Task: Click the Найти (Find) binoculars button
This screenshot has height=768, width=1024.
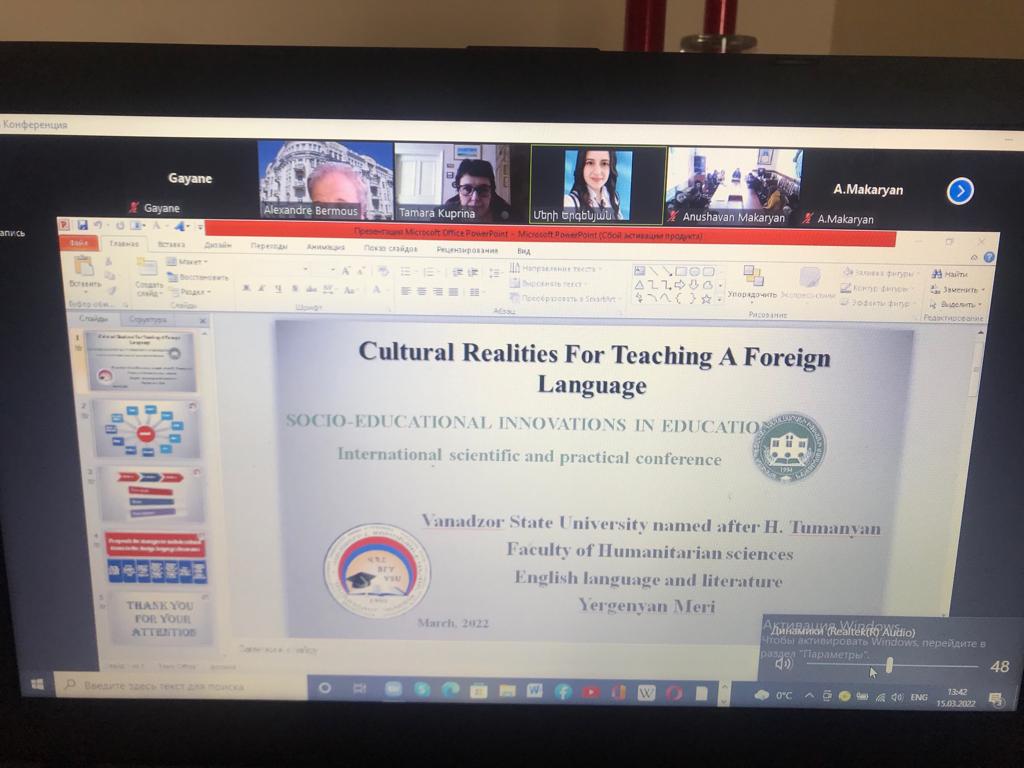Action: 949,274
